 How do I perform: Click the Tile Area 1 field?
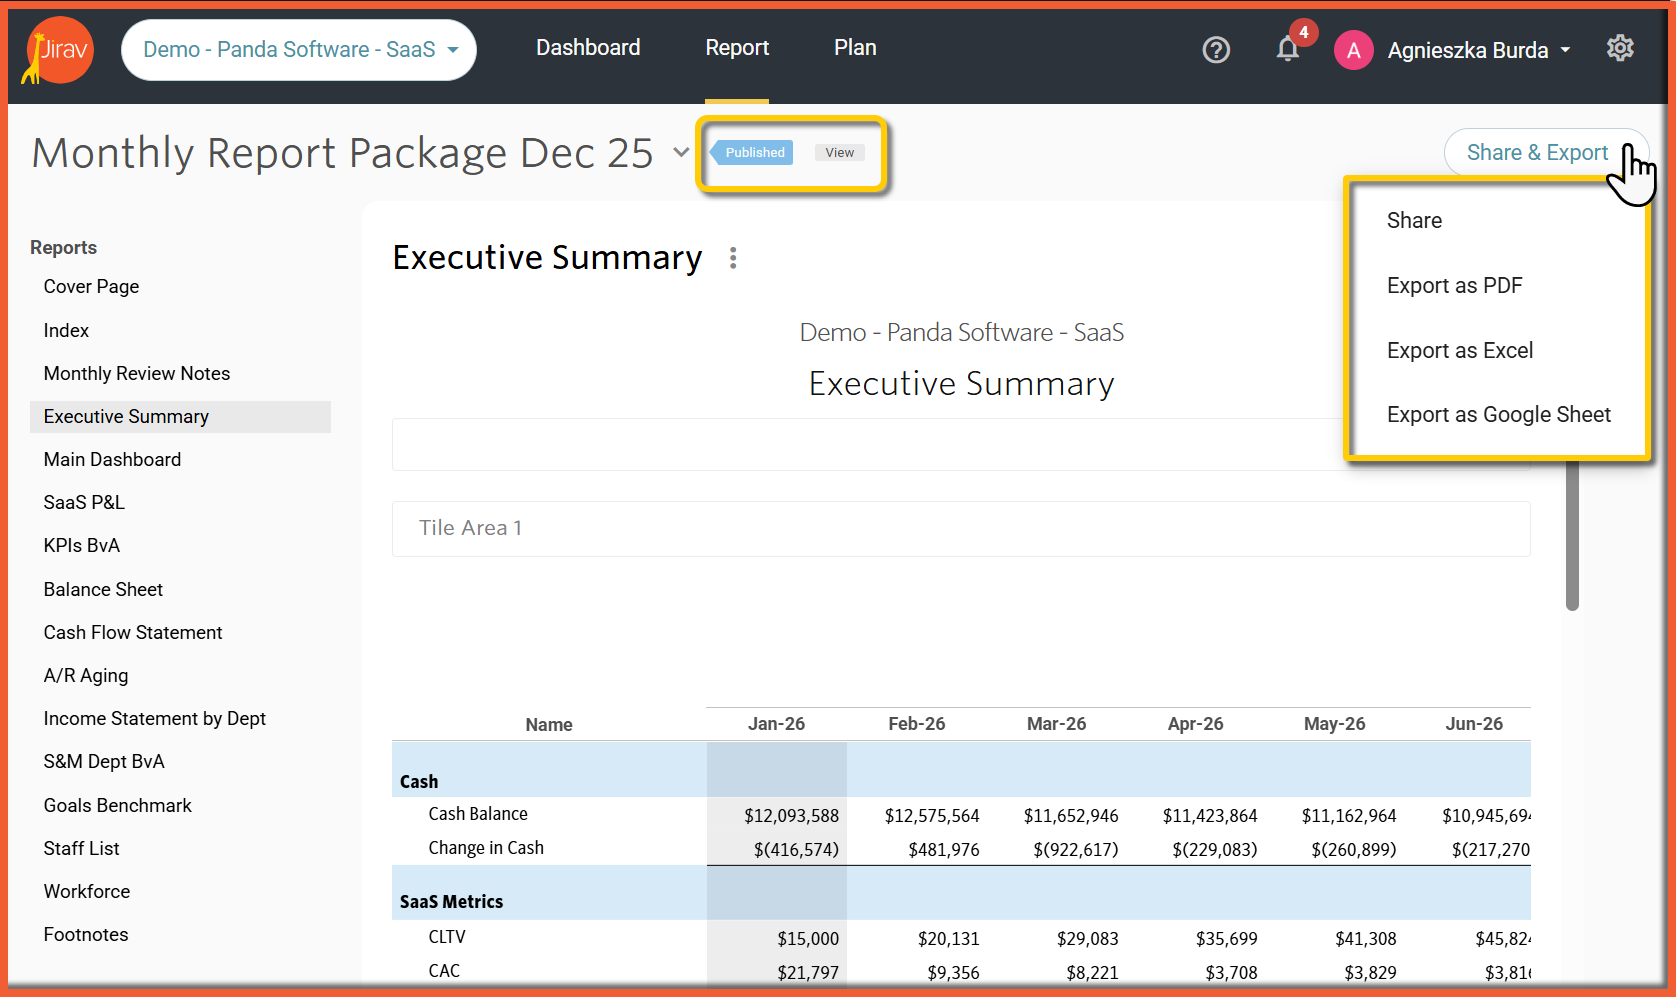coord(960,529)
